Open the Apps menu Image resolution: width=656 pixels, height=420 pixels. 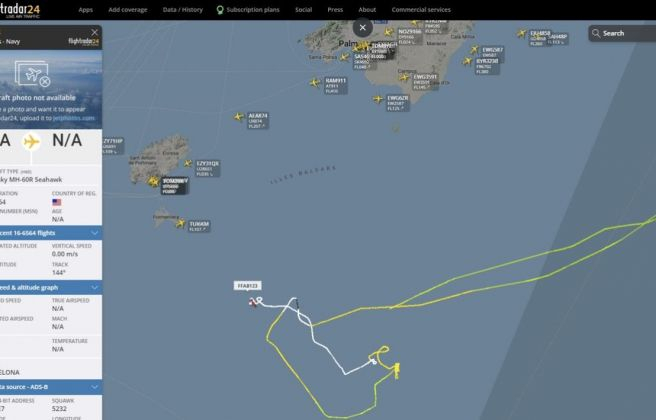85,10
